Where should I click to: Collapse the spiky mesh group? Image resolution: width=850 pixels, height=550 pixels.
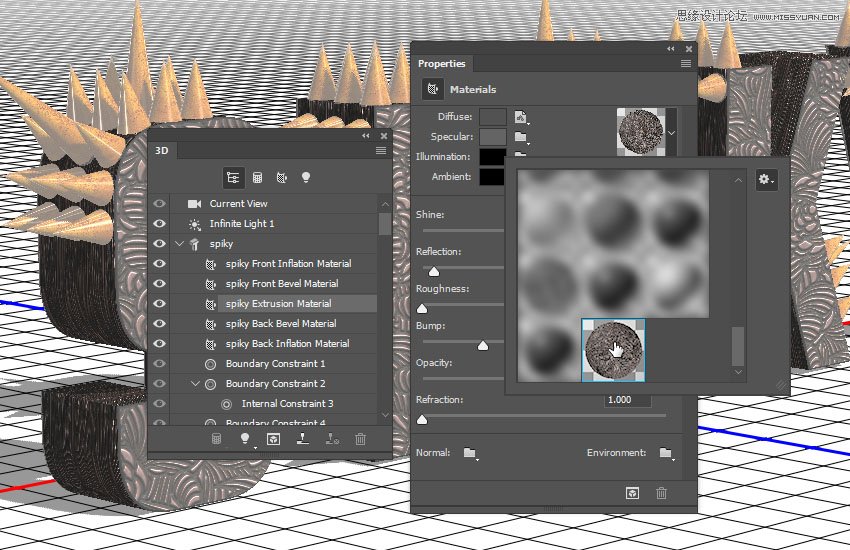tap(179, 244)
